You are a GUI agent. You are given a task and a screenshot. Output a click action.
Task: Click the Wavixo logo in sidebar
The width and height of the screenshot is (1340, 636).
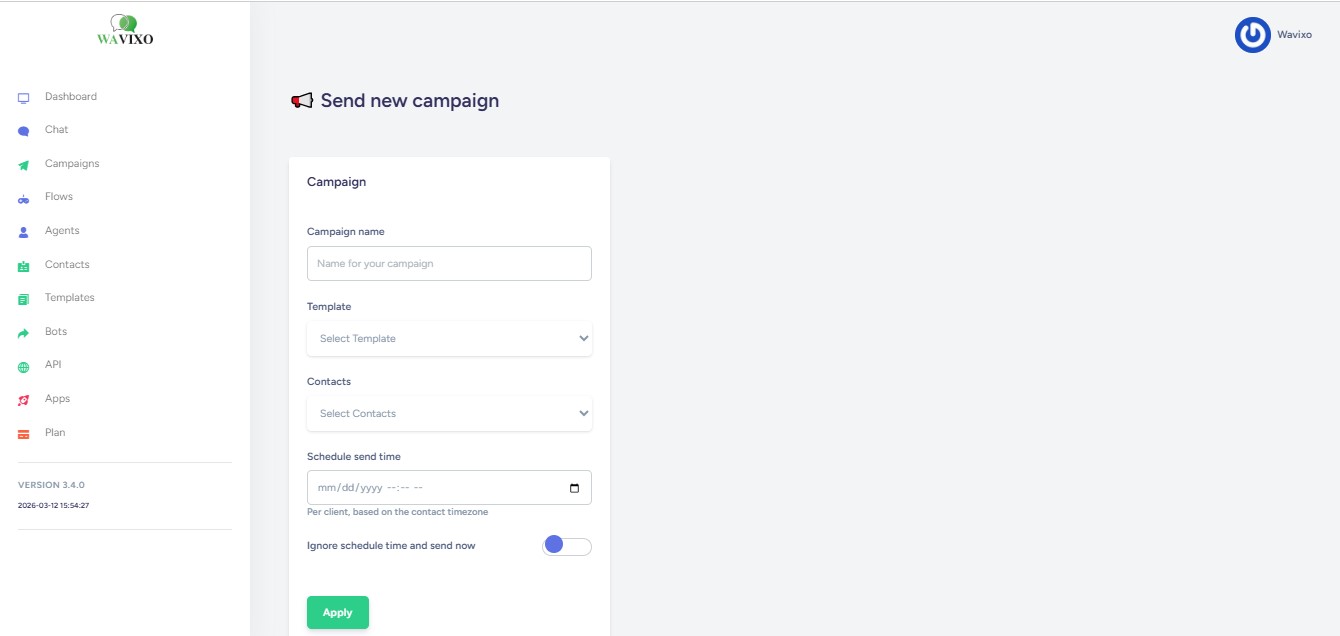pyautogui.click(x=125, y=32)
